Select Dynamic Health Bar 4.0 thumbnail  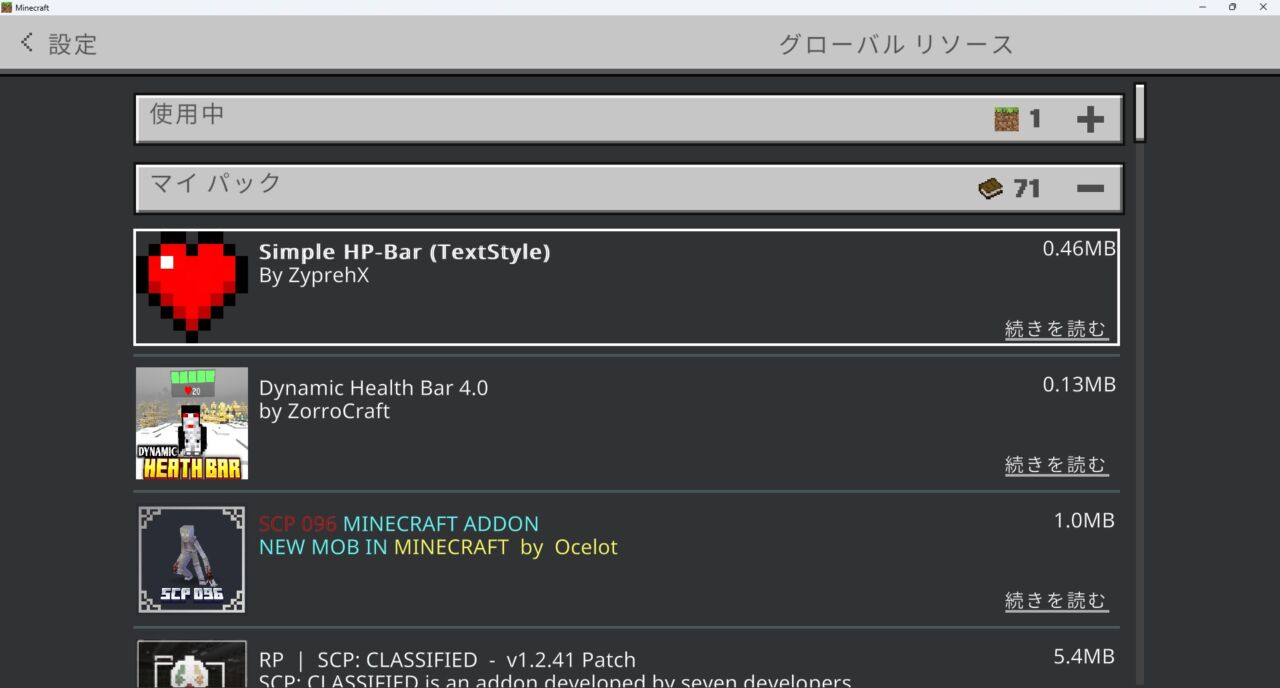(x=192, y=423)
